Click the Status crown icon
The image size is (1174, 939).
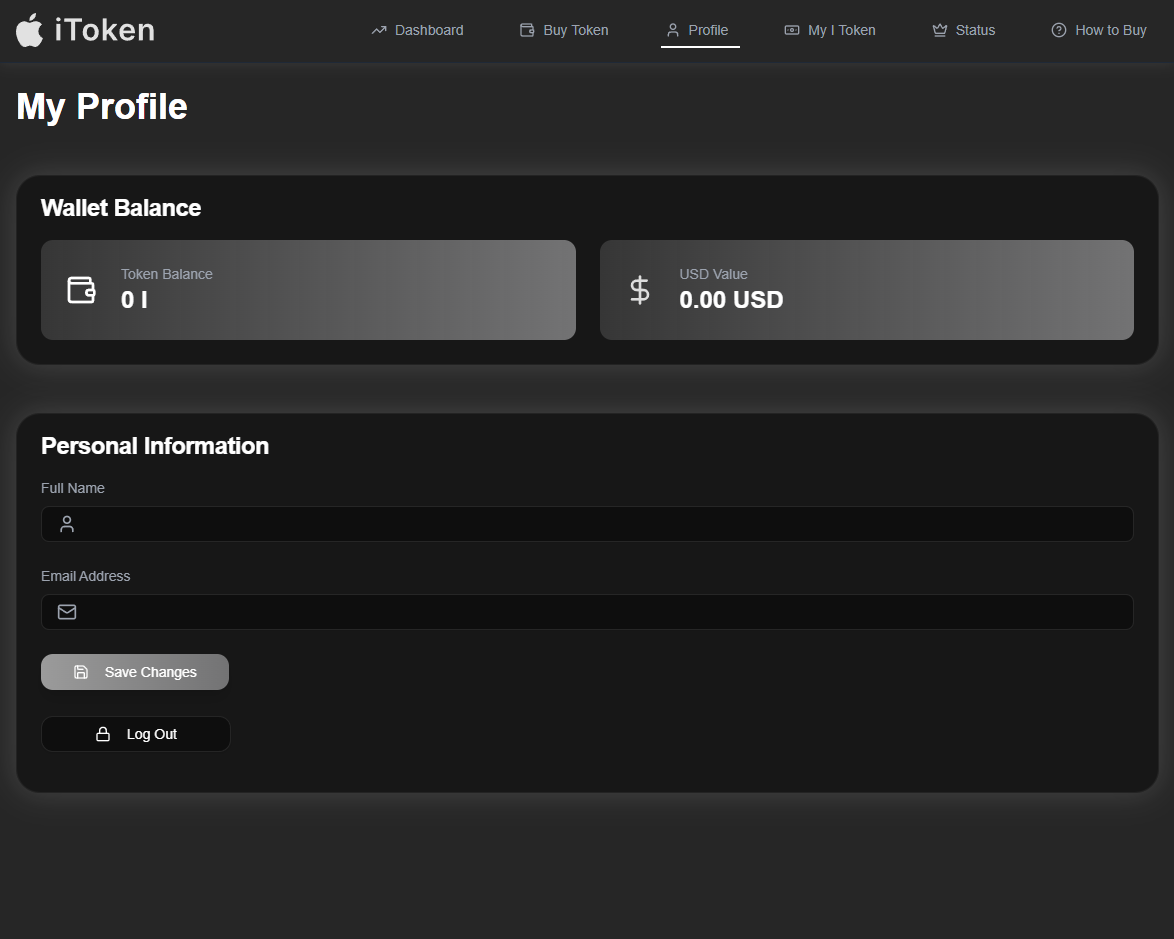tap(939, 30)
